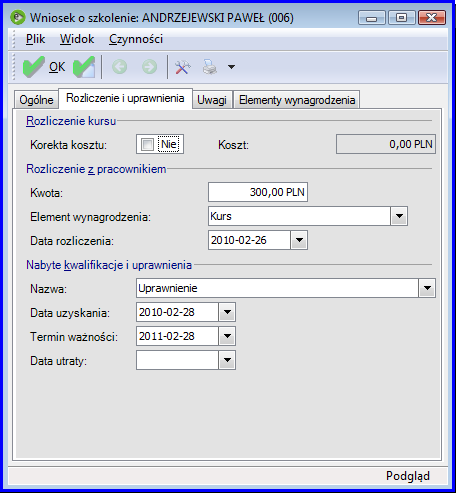Click the Data rozliczenia date field

coord(249,240)
